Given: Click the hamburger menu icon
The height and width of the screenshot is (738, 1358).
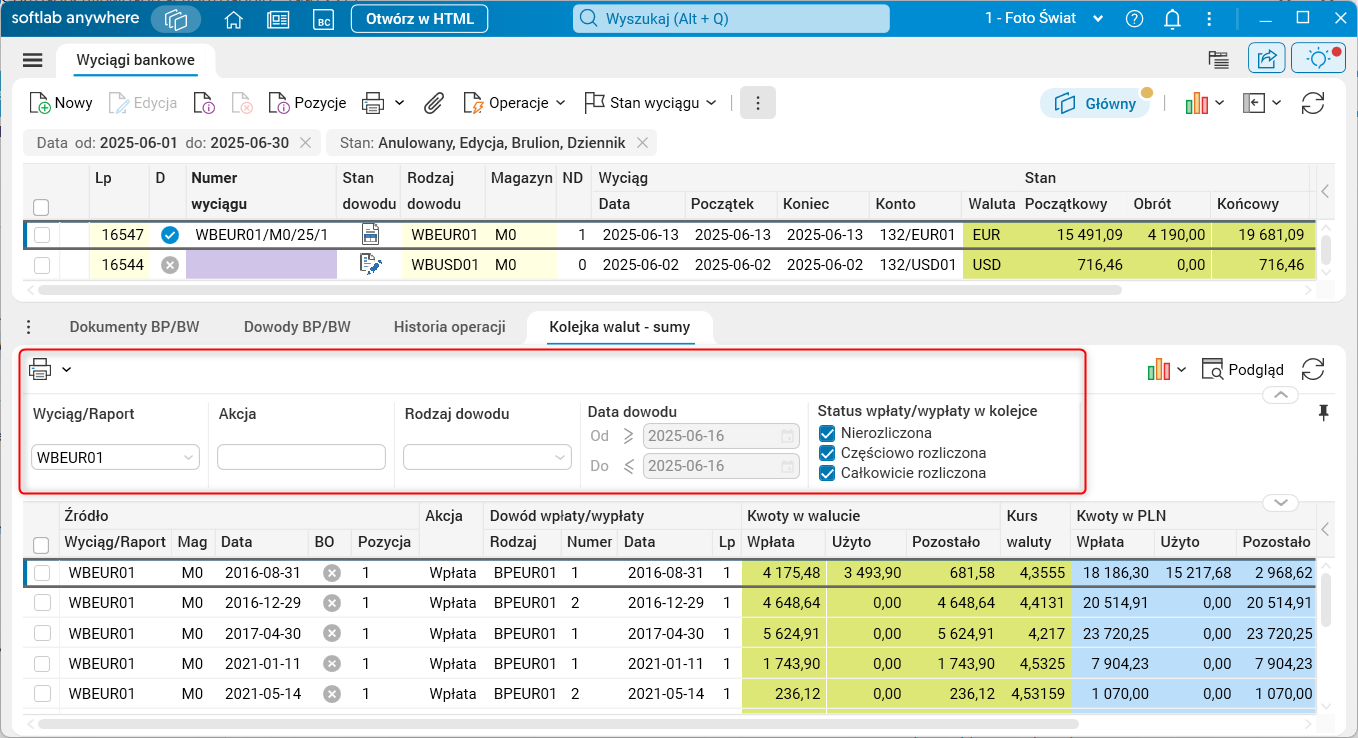Looking at the screenshot, I should tap(33, 60).
